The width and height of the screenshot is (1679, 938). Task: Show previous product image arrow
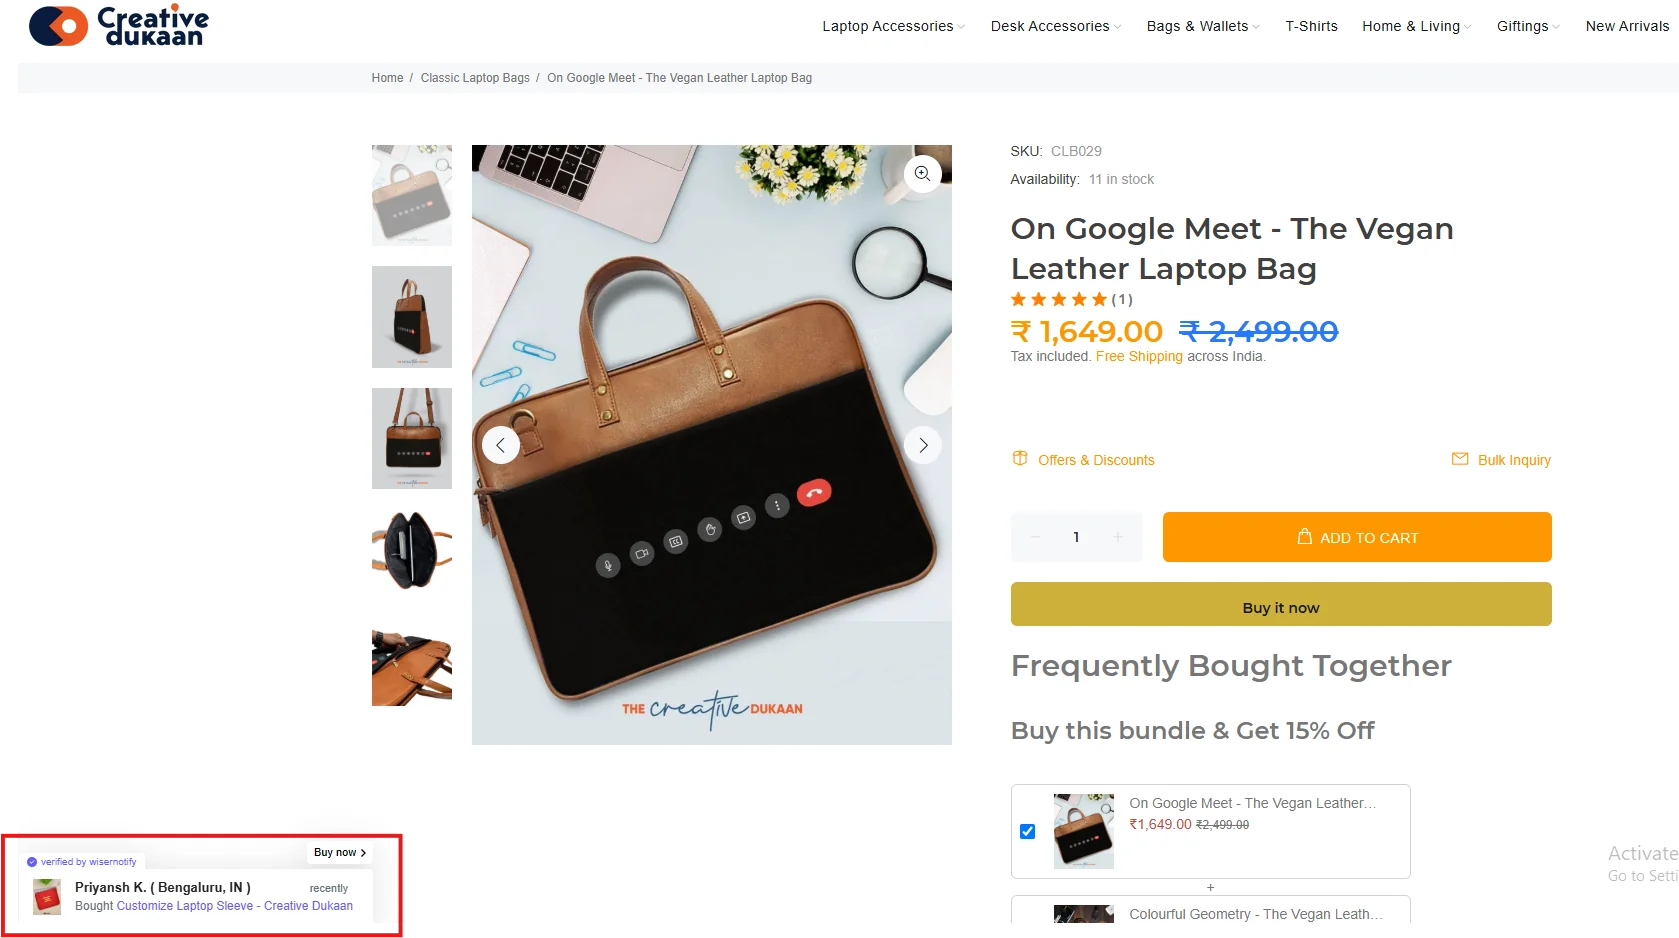501,445
